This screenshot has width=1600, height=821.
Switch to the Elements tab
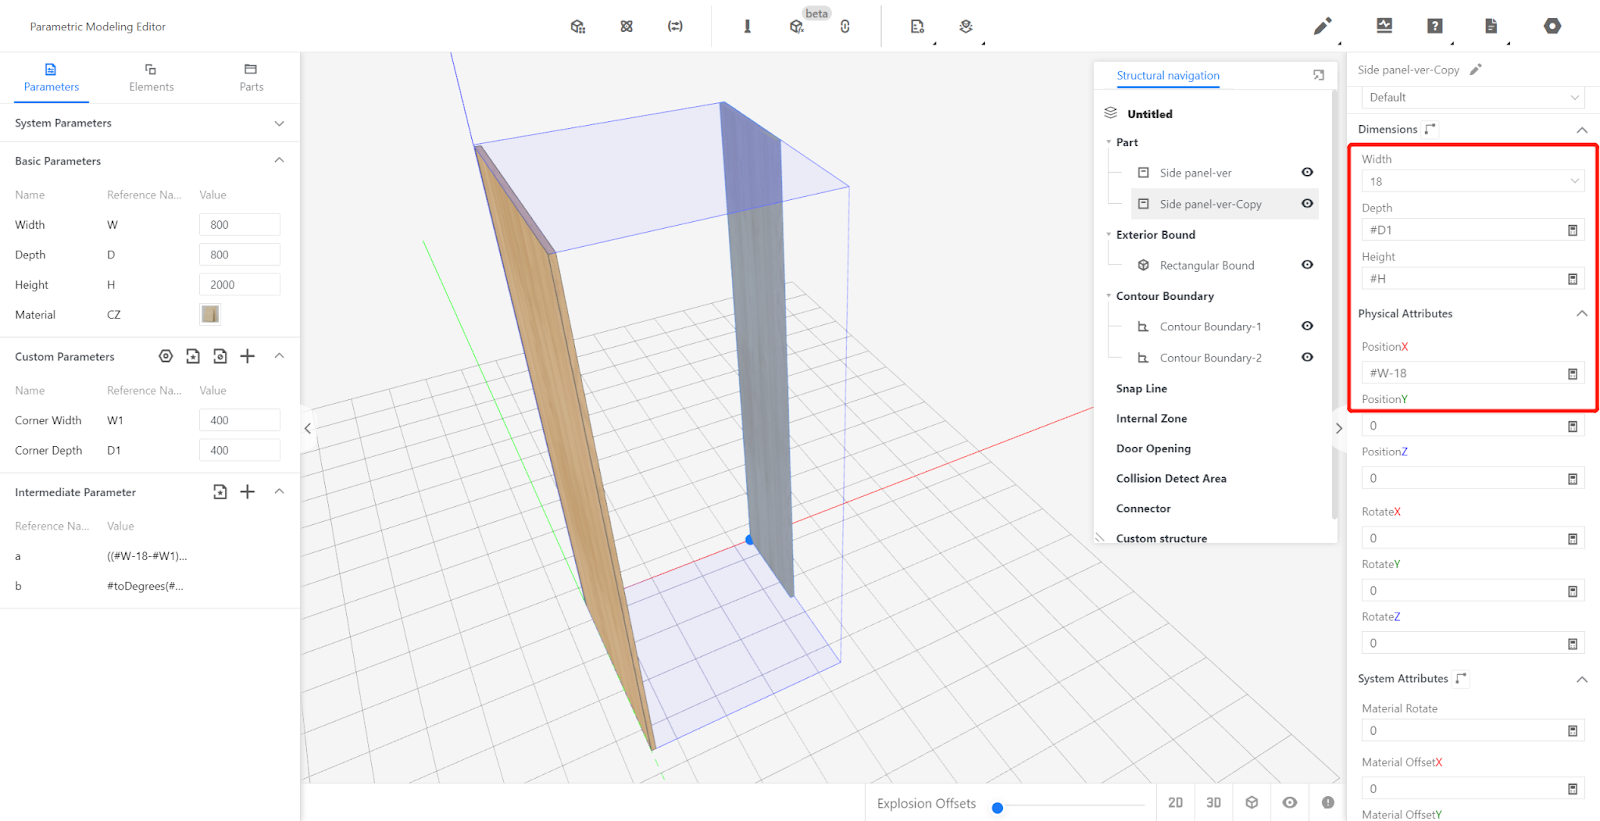tap(151, 77)
